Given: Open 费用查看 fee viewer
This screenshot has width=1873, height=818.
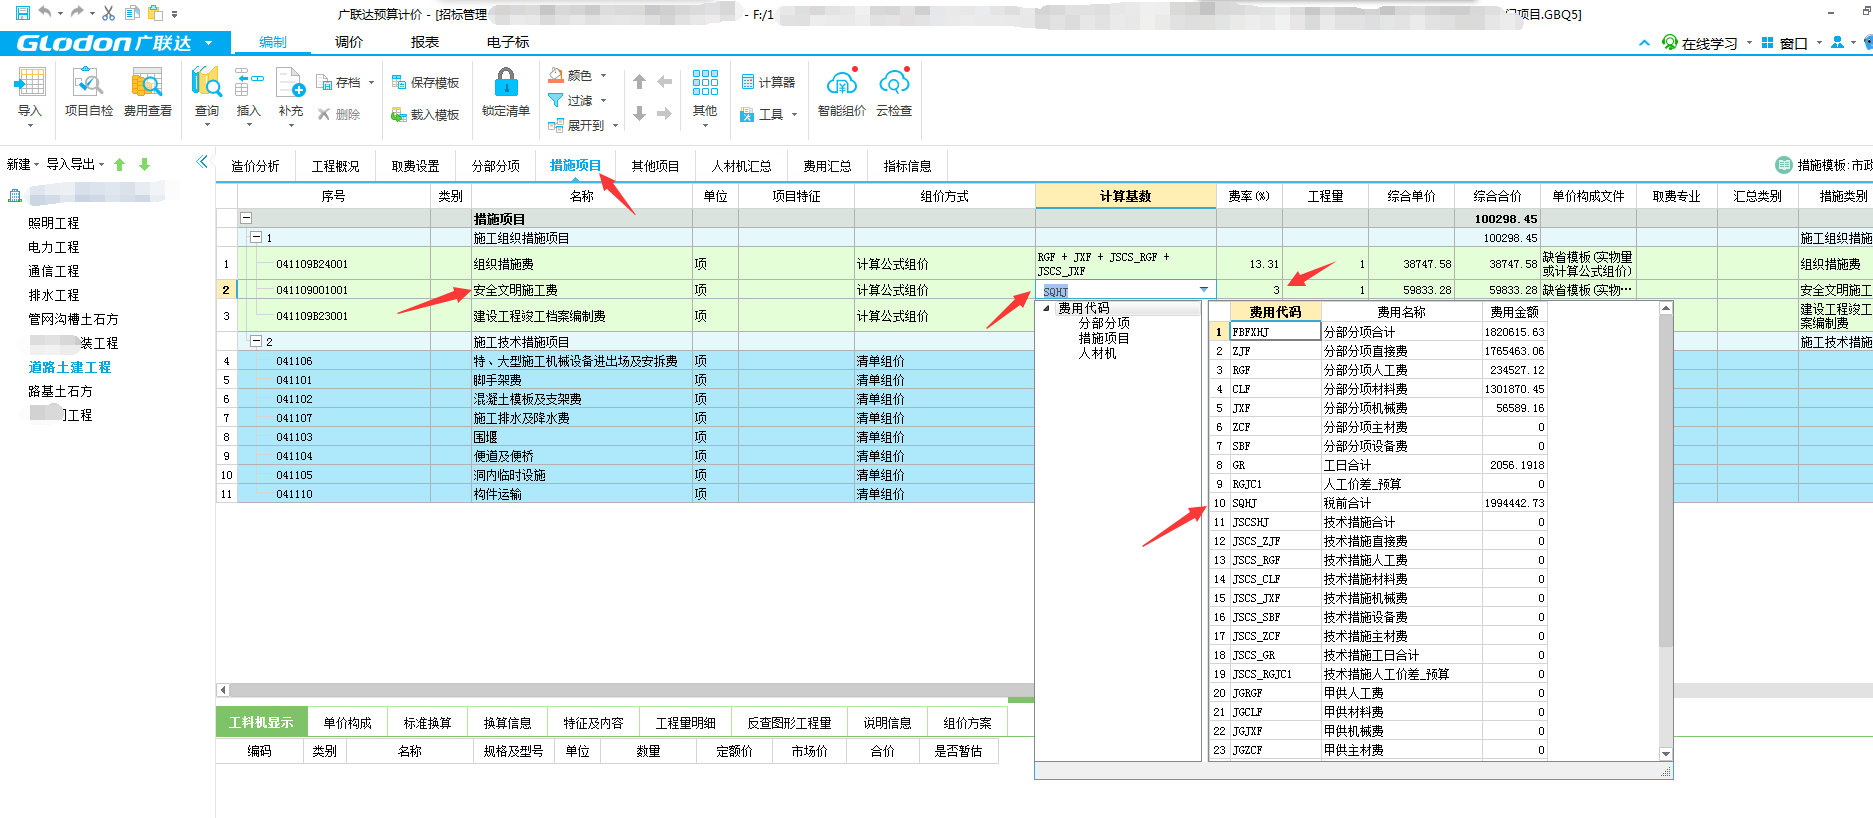Looking at the screenshot, I should 147,94.
